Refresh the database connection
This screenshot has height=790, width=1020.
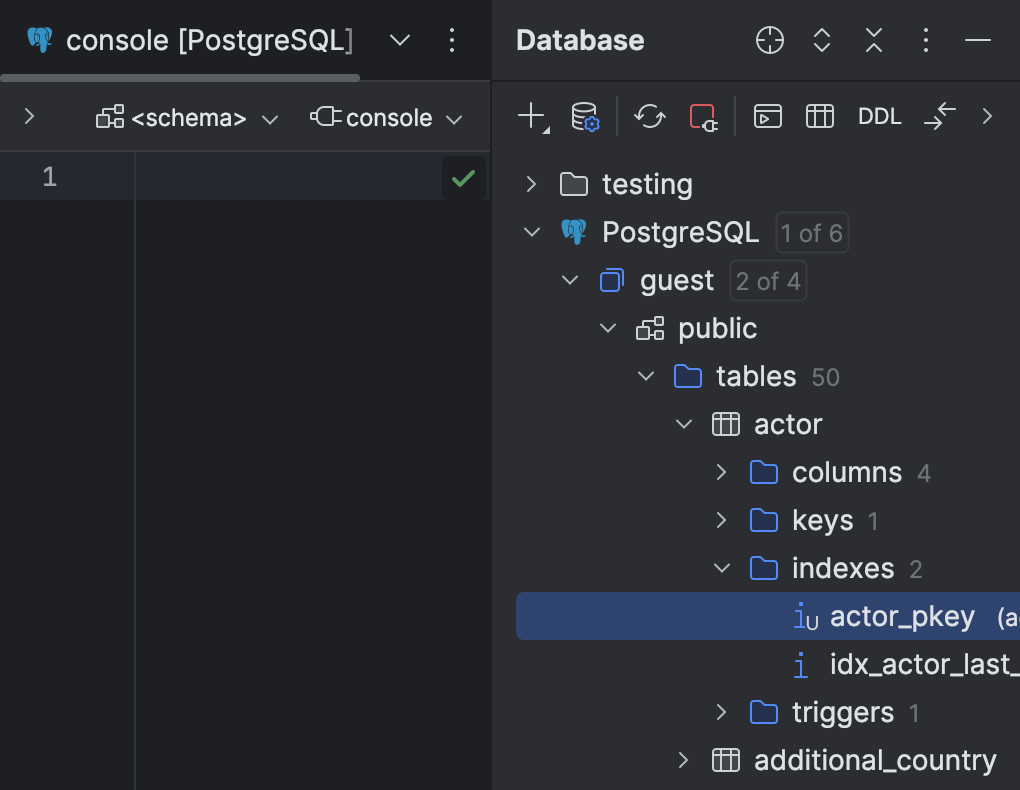tap(649, 116)
